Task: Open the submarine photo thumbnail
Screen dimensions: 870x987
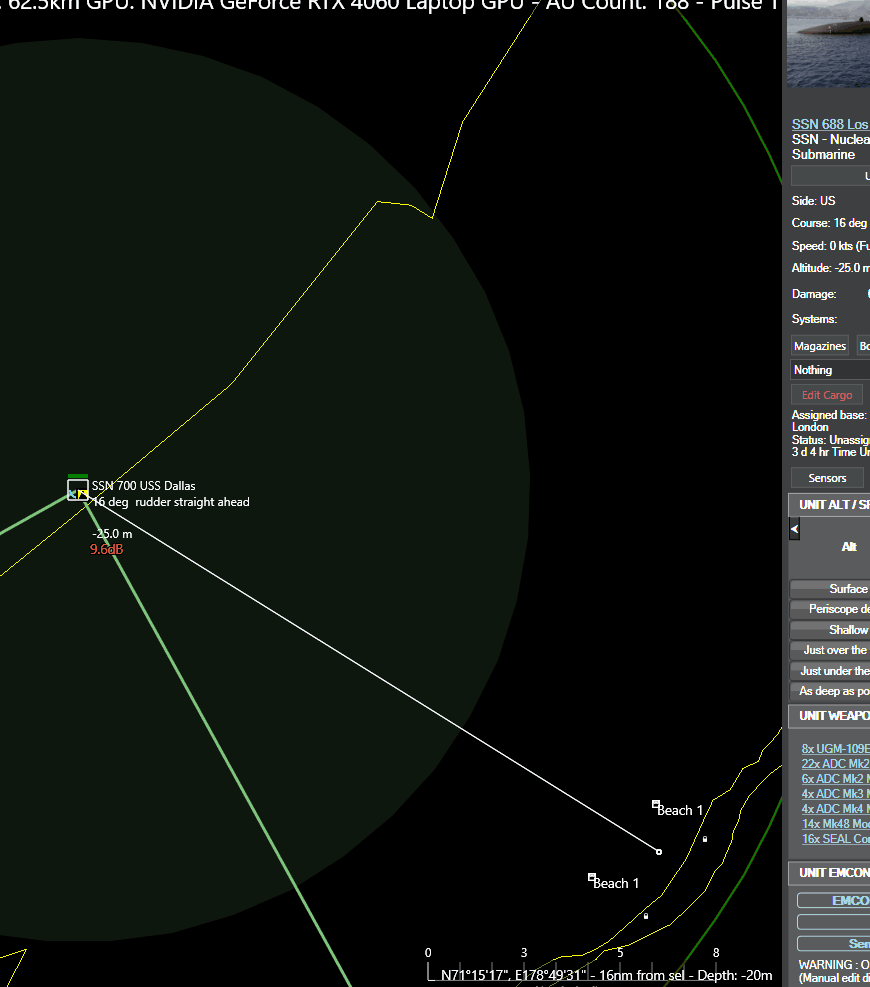Action: (x=828, y=43)
